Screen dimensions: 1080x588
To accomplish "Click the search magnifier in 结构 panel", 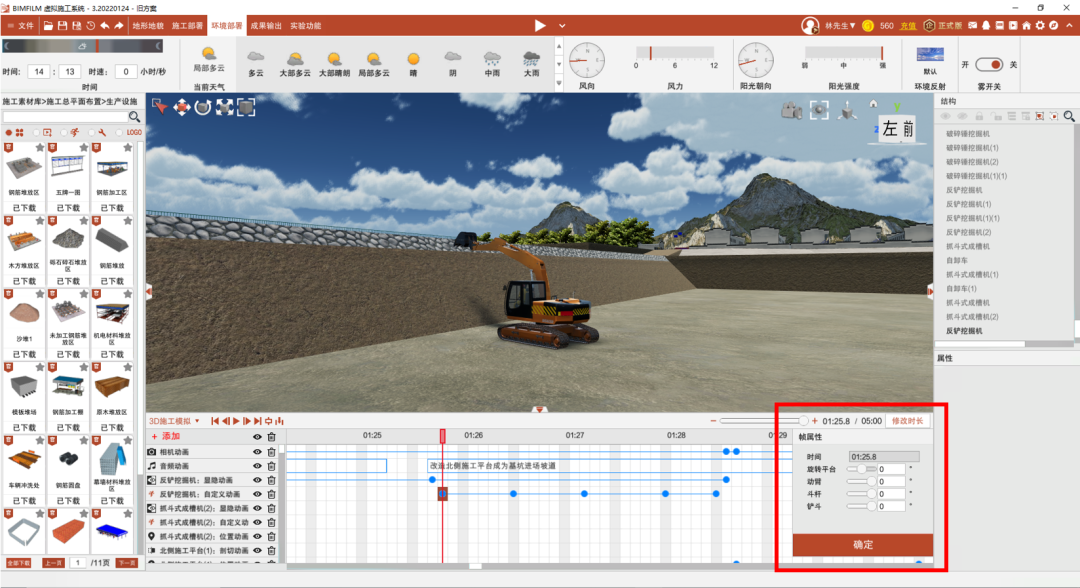I will 1069,116.
